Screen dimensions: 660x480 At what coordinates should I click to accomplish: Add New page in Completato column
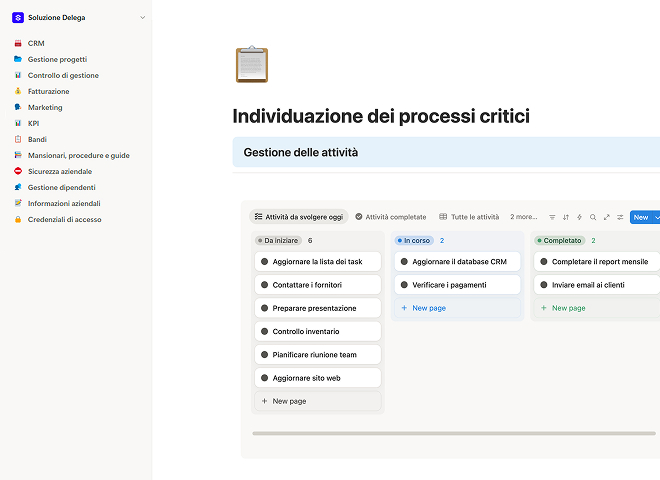(597, 308)
